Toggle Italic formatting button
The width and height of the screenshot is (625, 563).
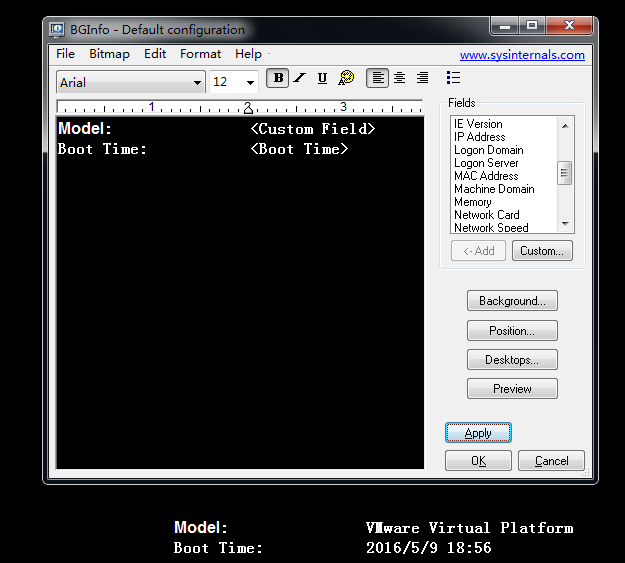[299, 78]
